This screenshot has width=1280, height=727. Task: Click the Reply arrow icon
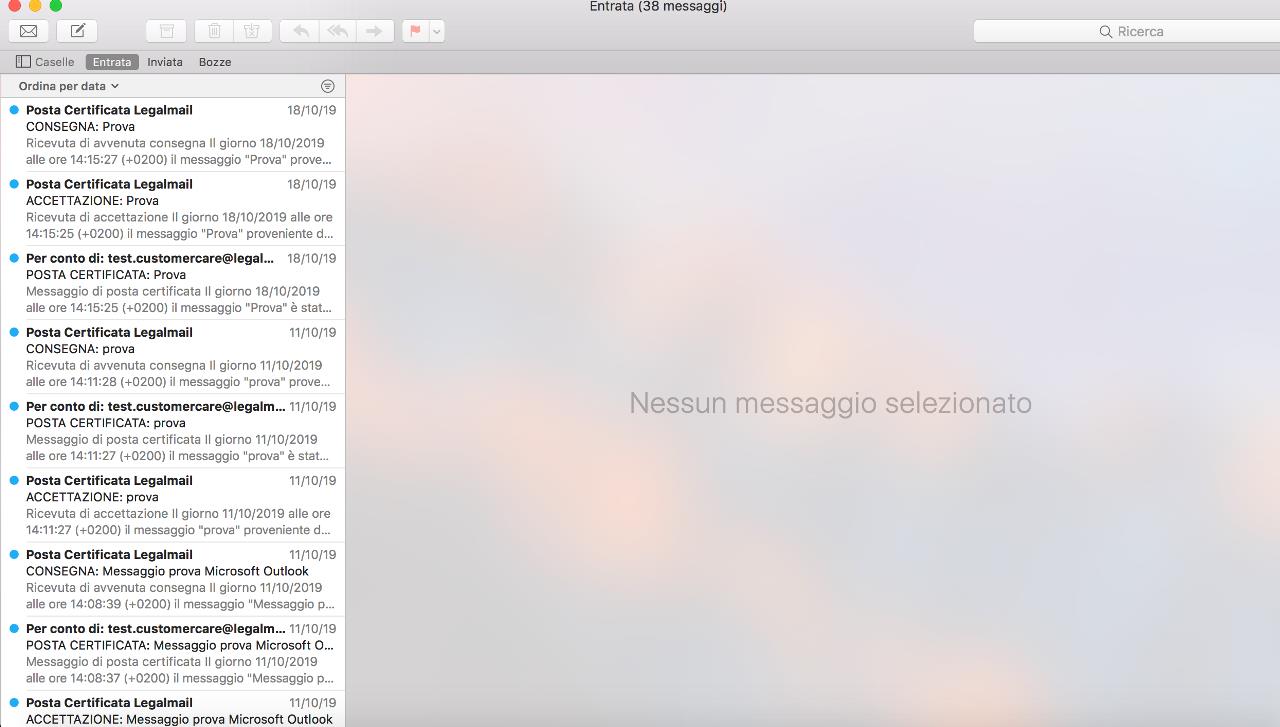(x=300, y=31)
